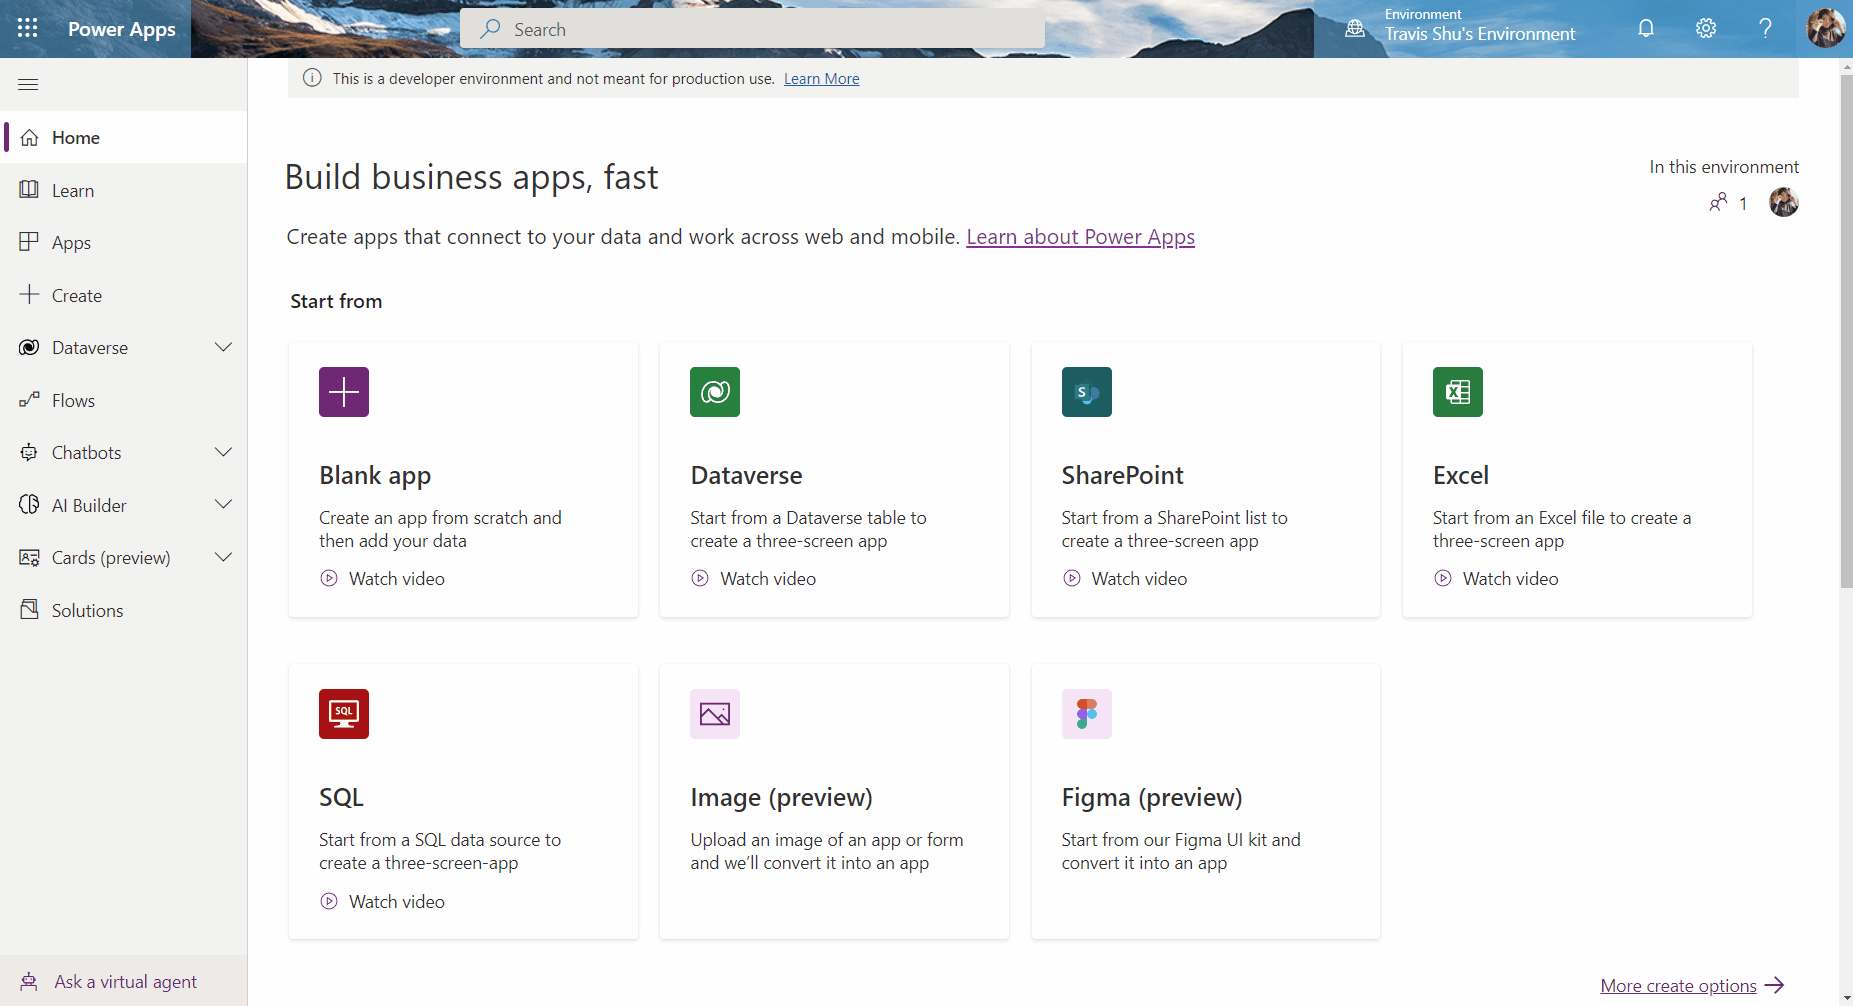Click inside the Search field
Screen dimensions: 1853x1006
tap(751, 28)
